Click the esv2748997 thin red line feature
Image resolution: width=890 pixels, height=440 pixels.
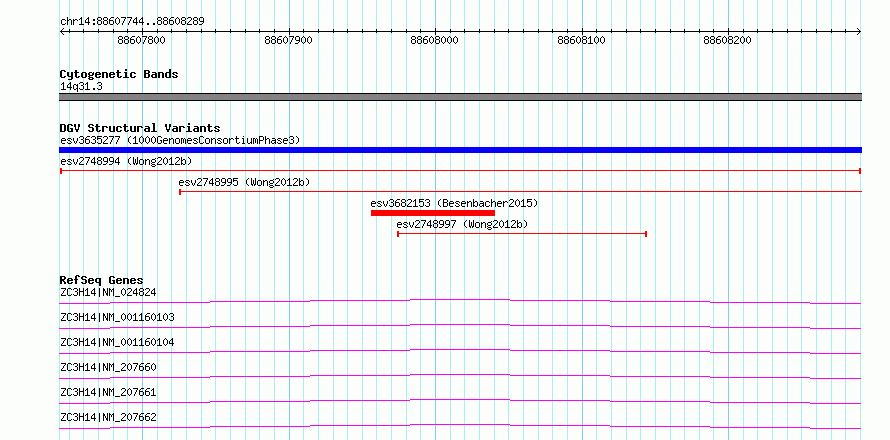[522, 234]
